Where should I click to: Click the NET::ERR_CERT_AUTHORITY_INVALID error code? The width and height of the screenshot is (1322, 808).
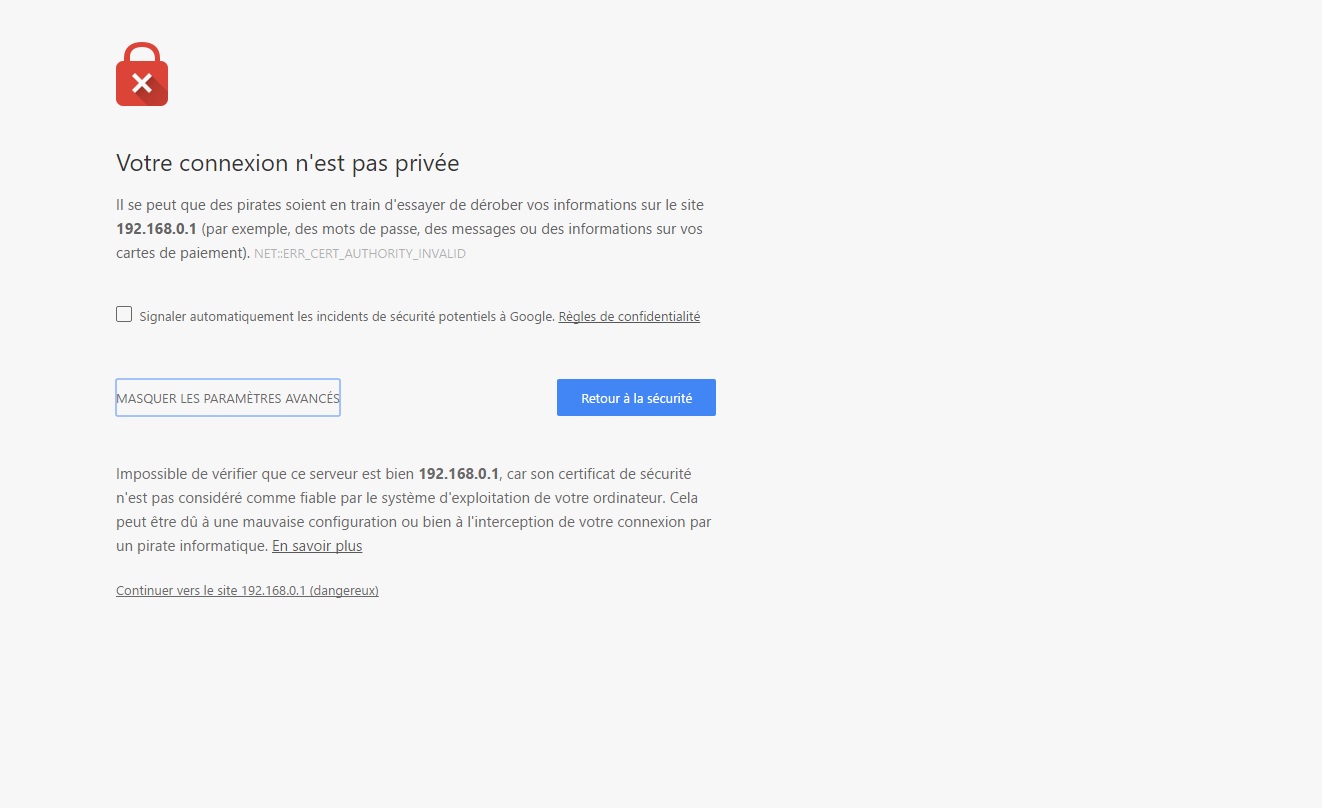coord(360,254)
